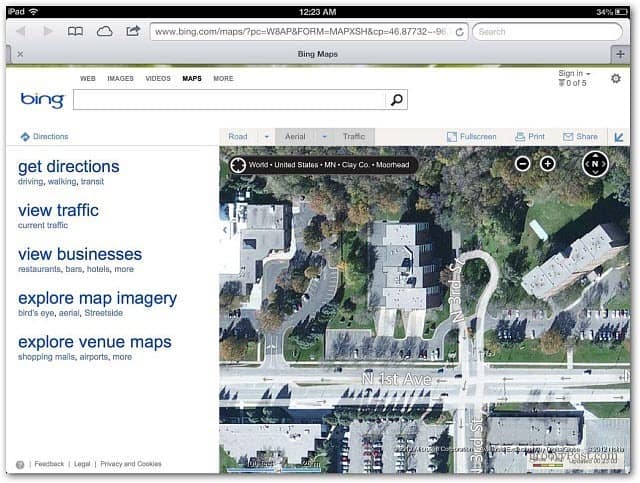Click World in the location breadcrumb

[x=258, y=165]
